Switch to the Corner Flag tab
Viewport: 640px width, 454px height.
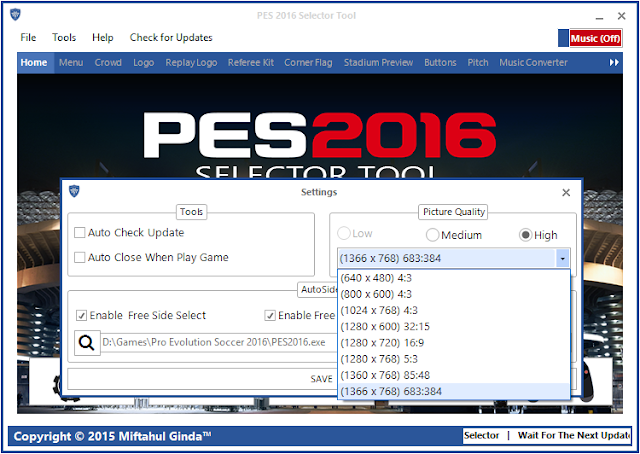pyautogui.click(x=308, y=62)
